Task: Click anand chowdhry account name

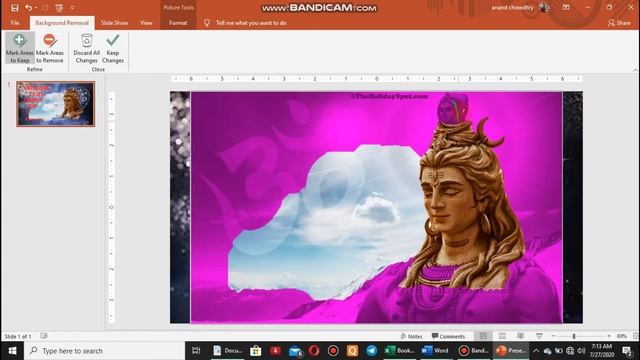Action: (x=512, y=7)
